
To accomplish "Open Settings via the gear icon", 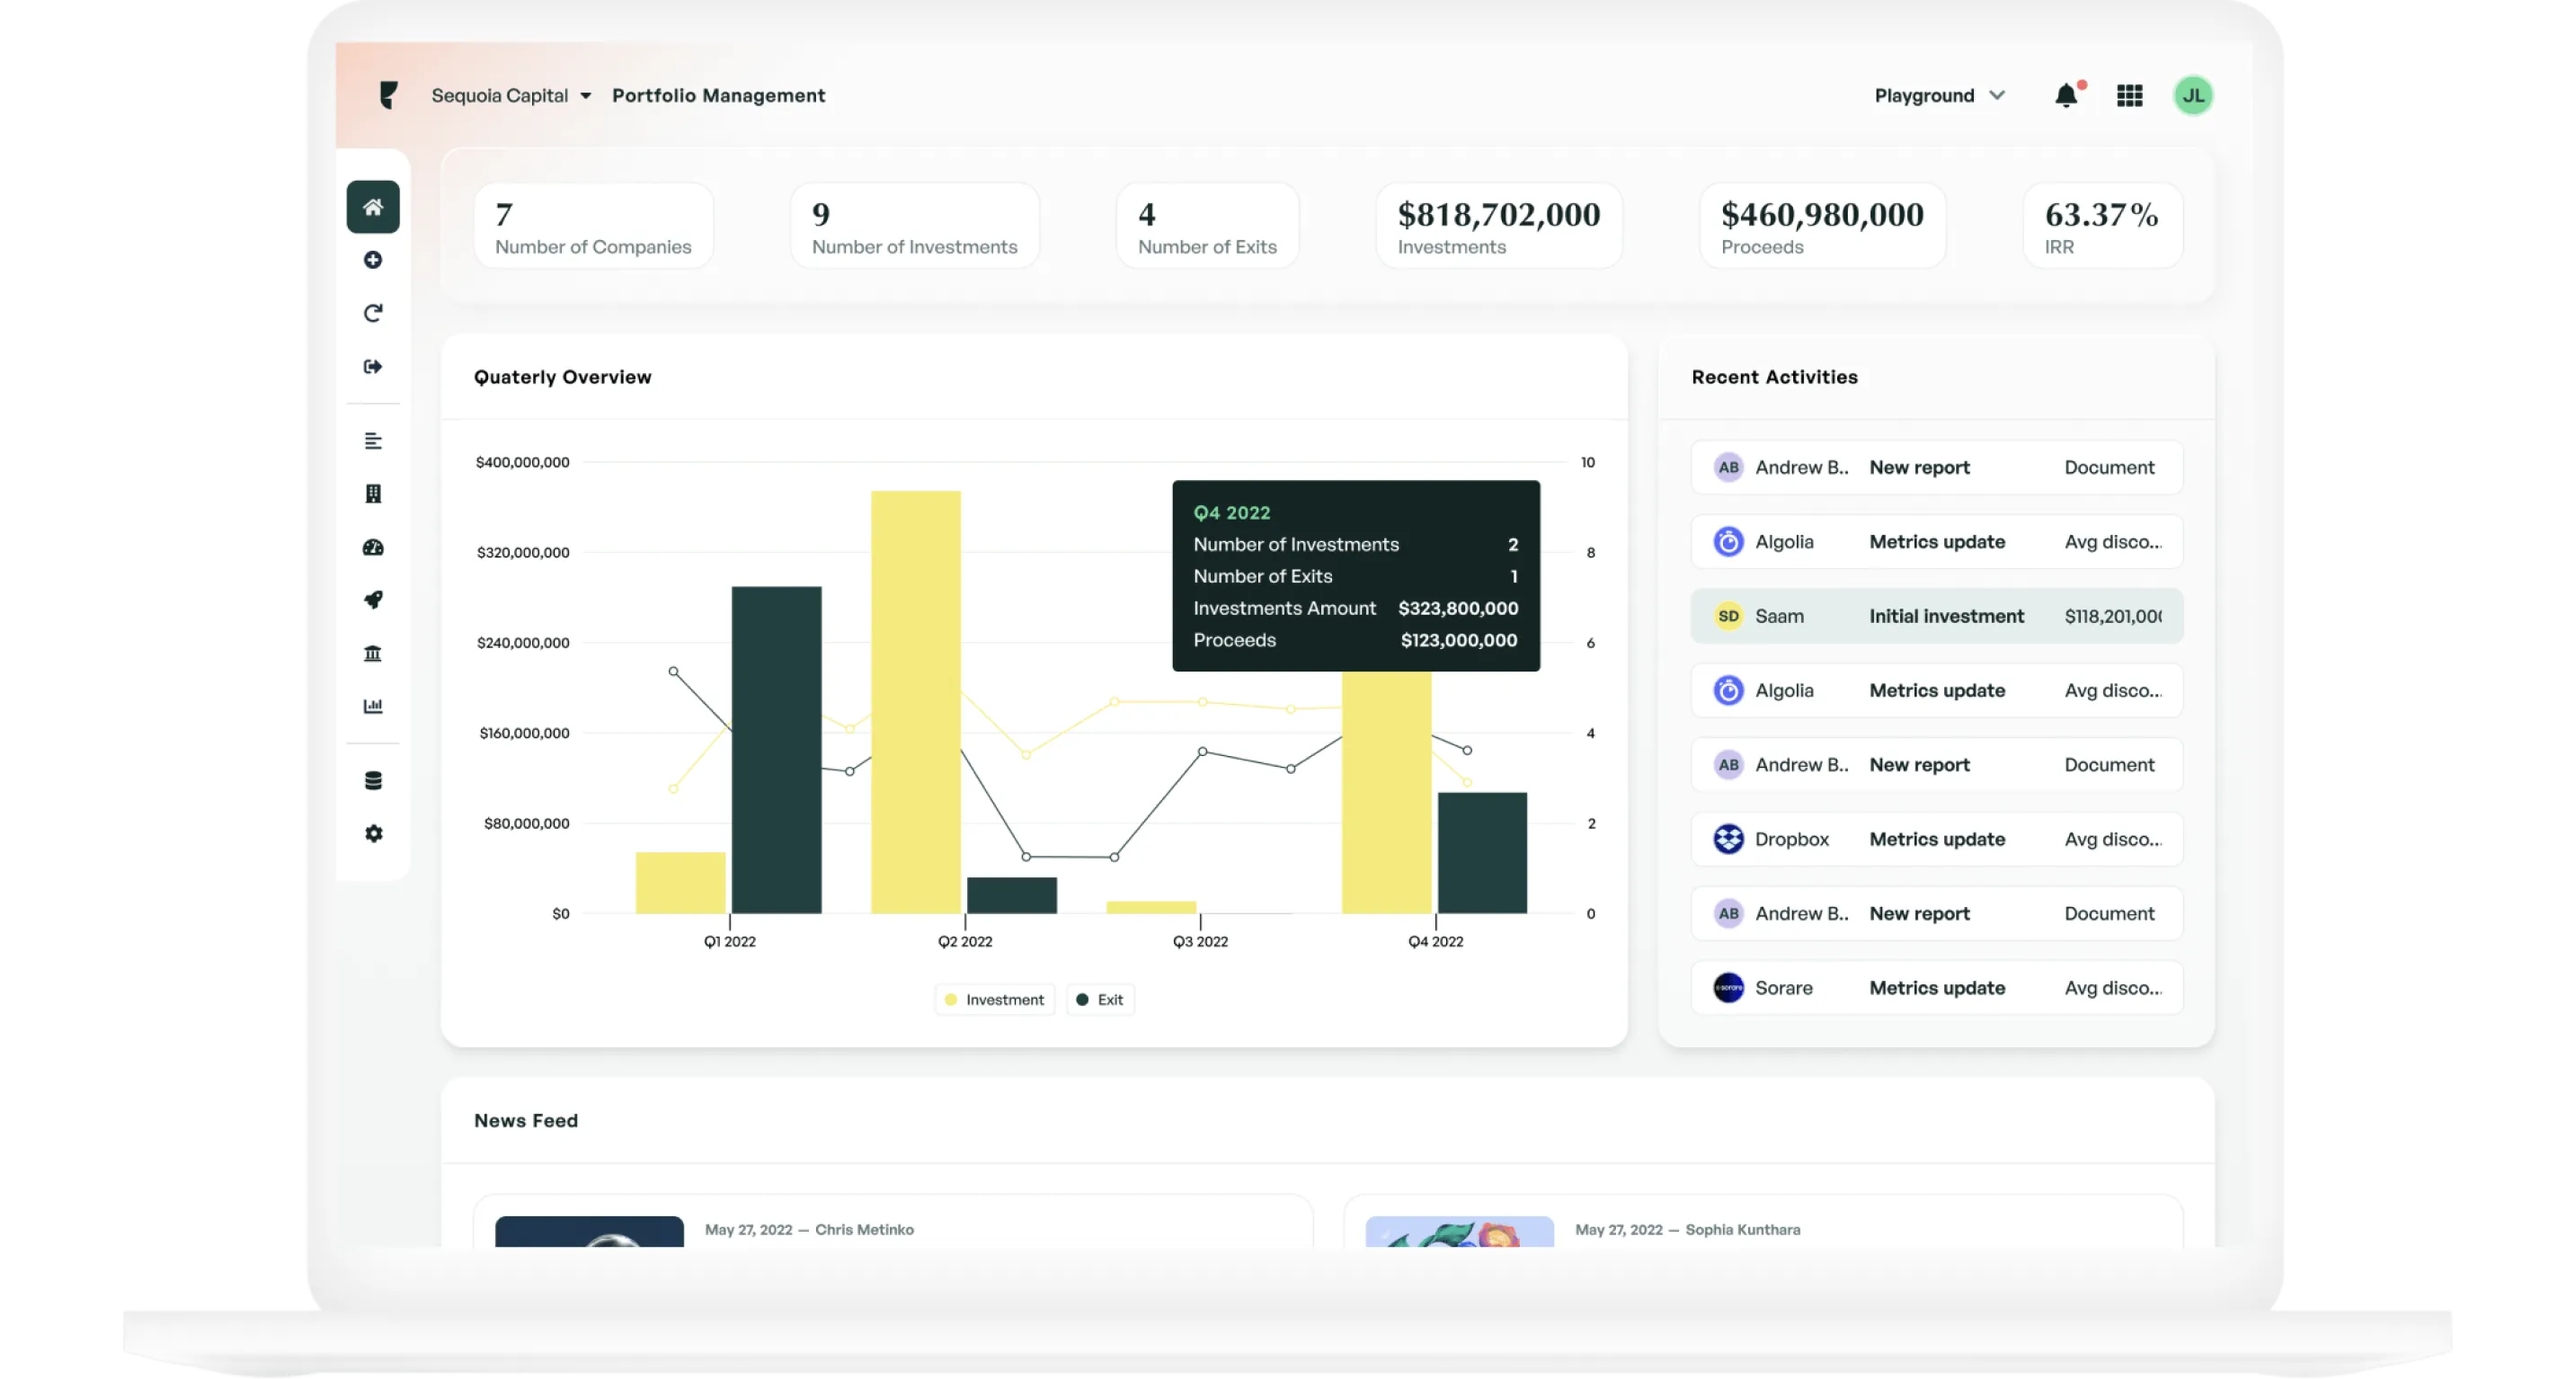I will [373, 834].
